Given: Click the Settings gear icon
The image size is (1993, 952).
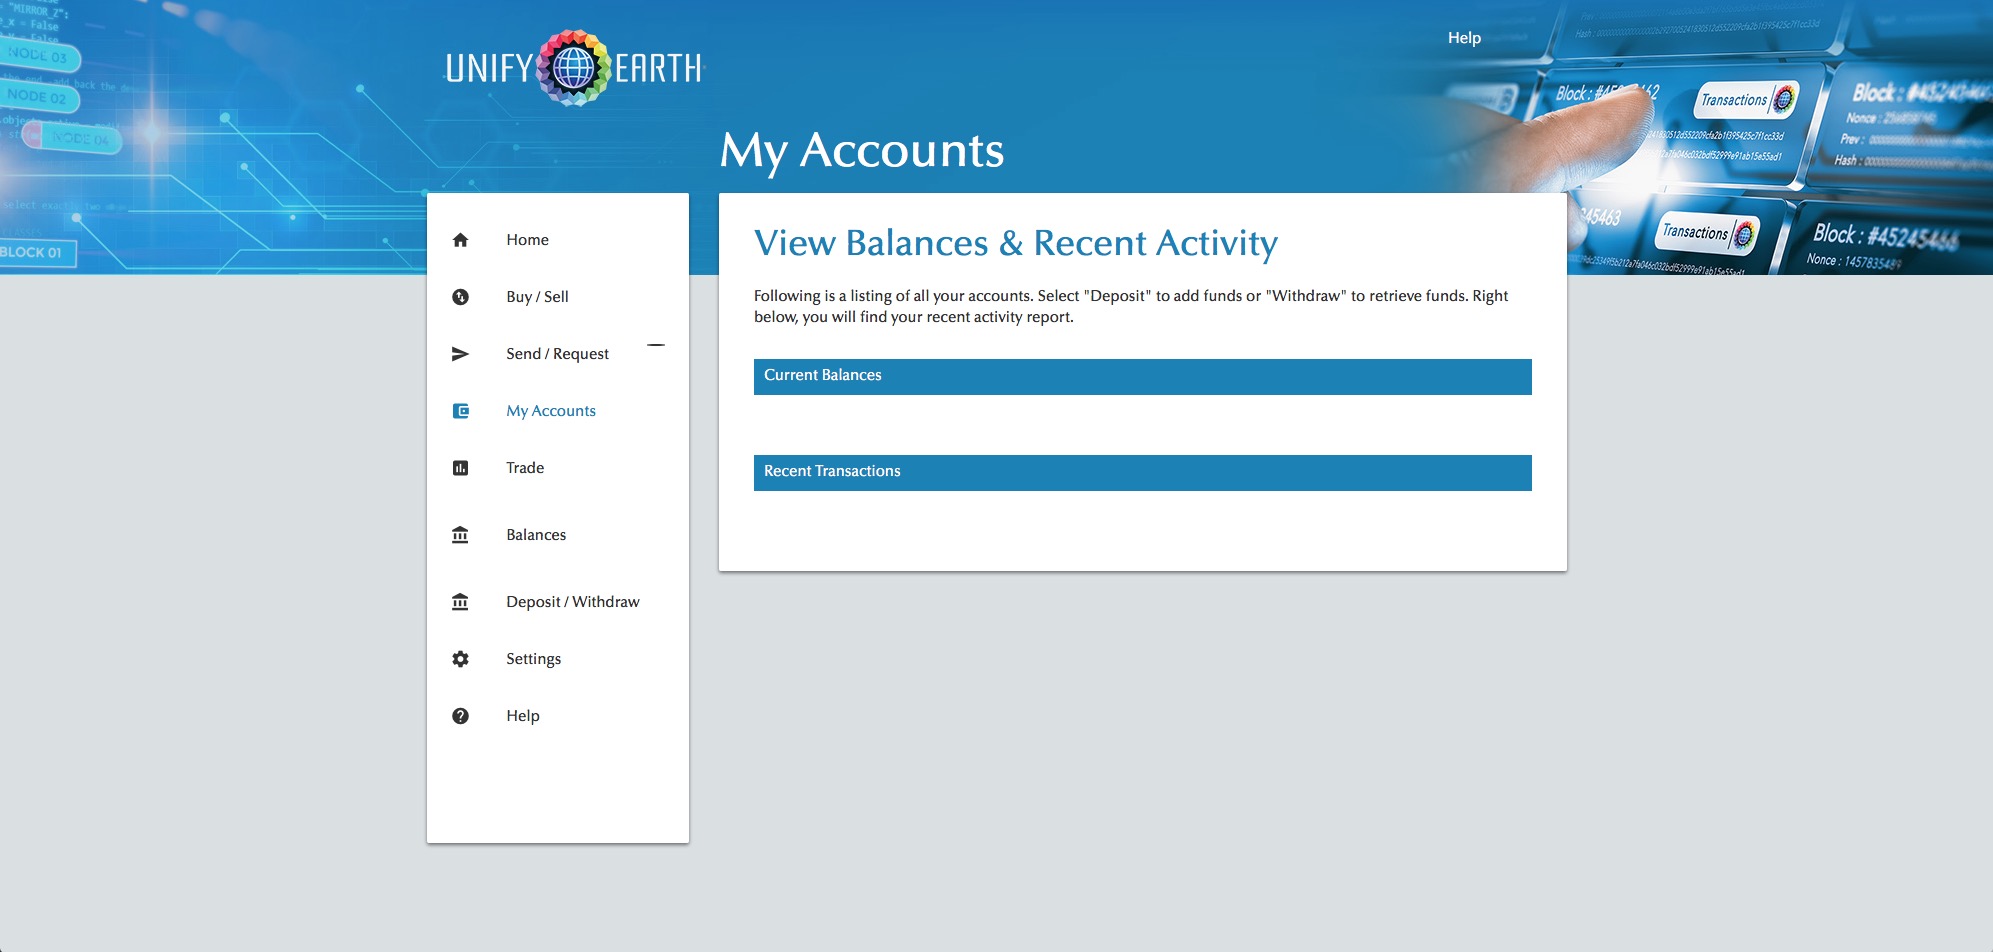Looking at the screenshot, I should click(460, 659).
